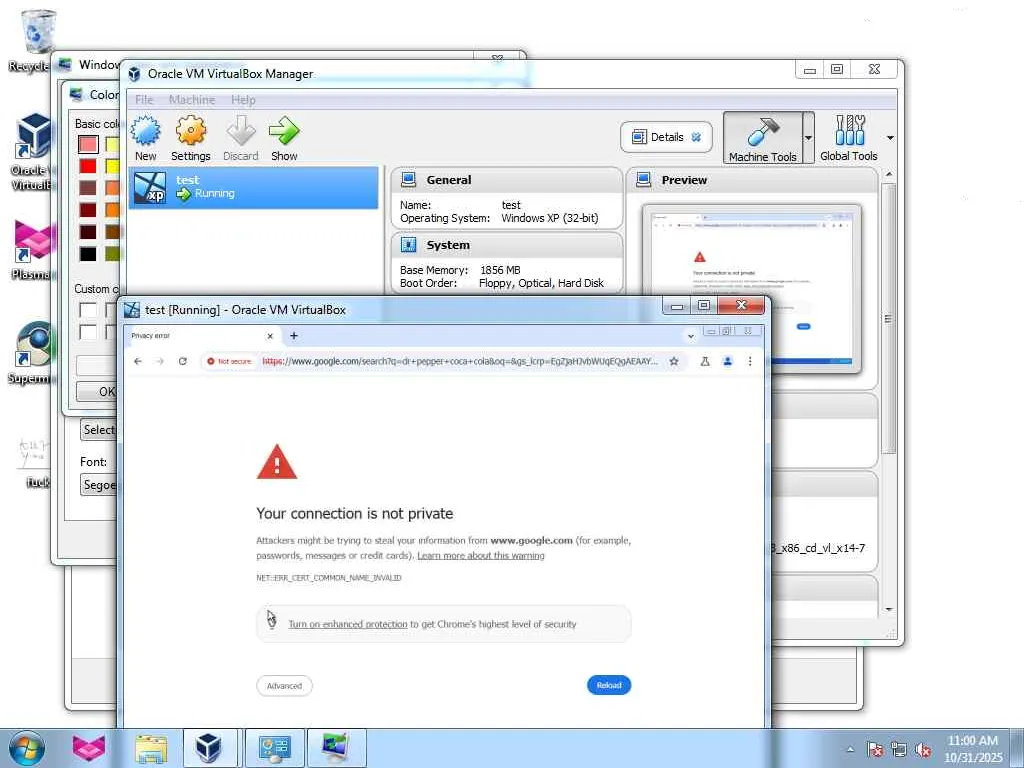Open the File menu in VirtualBox Manager
Image resolution: width=1024 pixels, height=768 pixels.
(144, 100)
